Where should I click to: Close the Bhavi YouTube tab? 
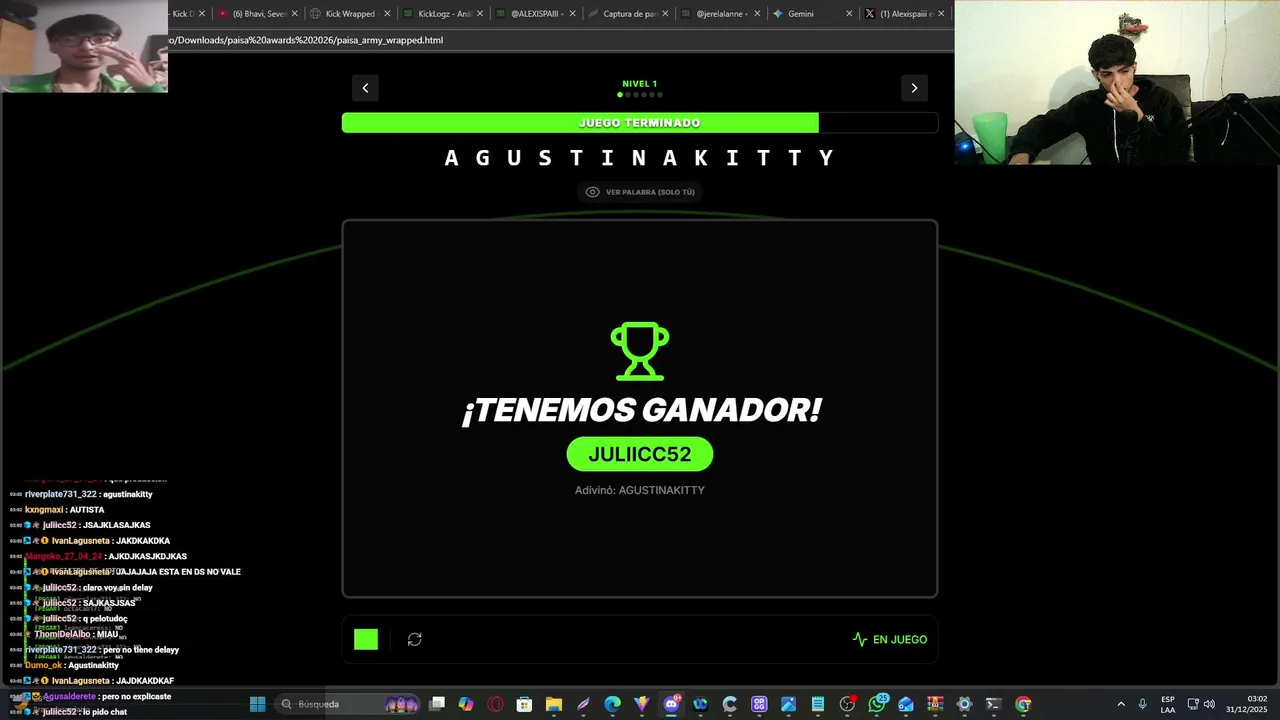point(294,14)
